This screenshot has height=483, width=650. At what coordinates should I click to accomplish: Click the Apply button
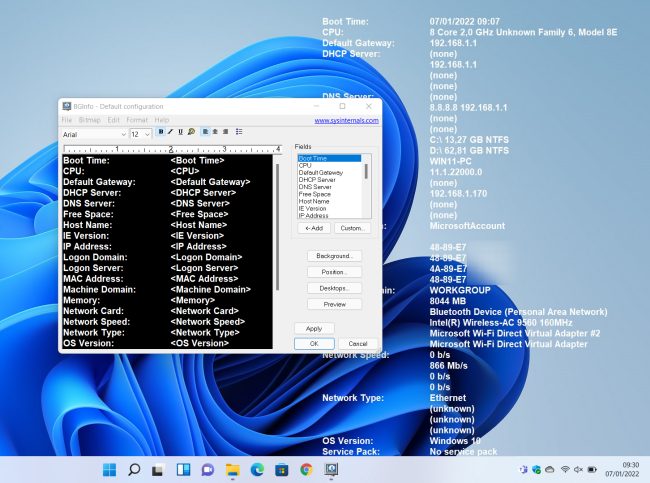pyautogui.click(x=314, y=328)
